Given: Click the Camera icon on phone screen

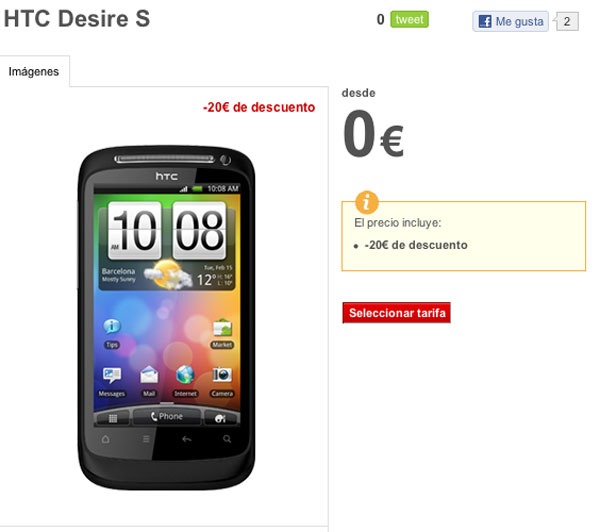Looking at the screenshot, I should 222,382.
